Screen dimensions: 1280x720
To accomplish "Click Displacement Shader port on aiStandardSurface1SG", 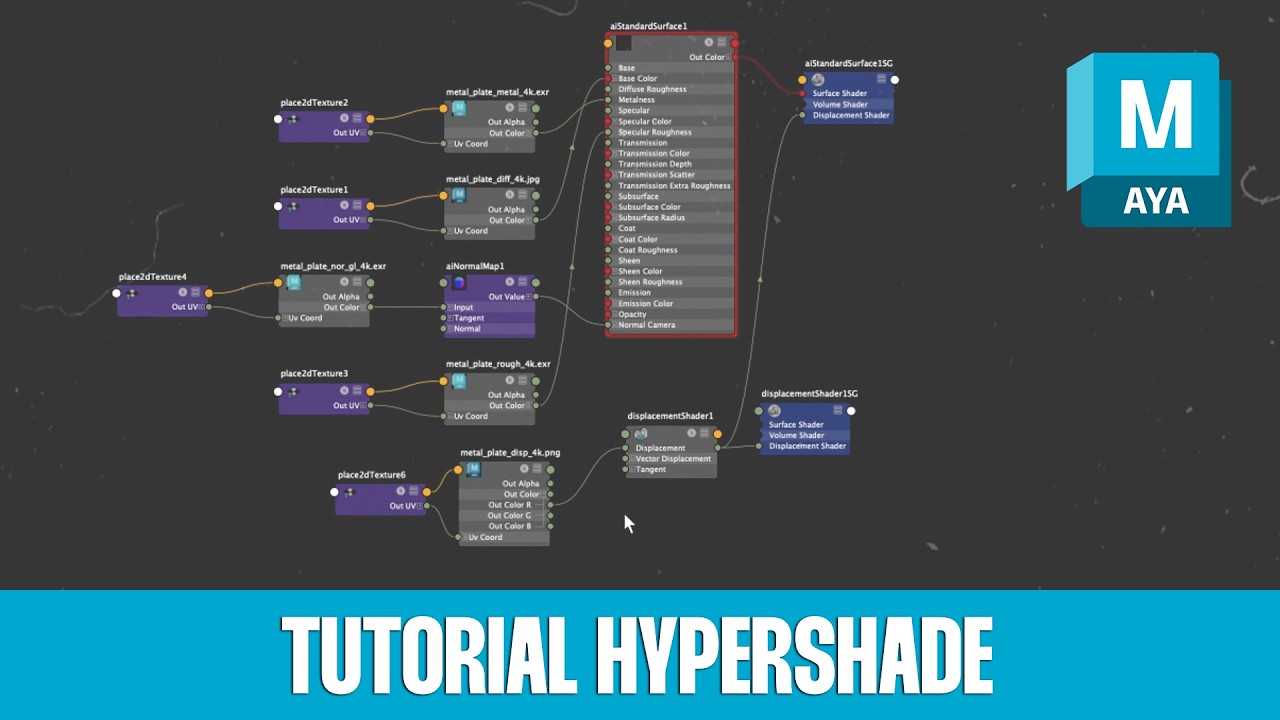I will tap(802, 115).
